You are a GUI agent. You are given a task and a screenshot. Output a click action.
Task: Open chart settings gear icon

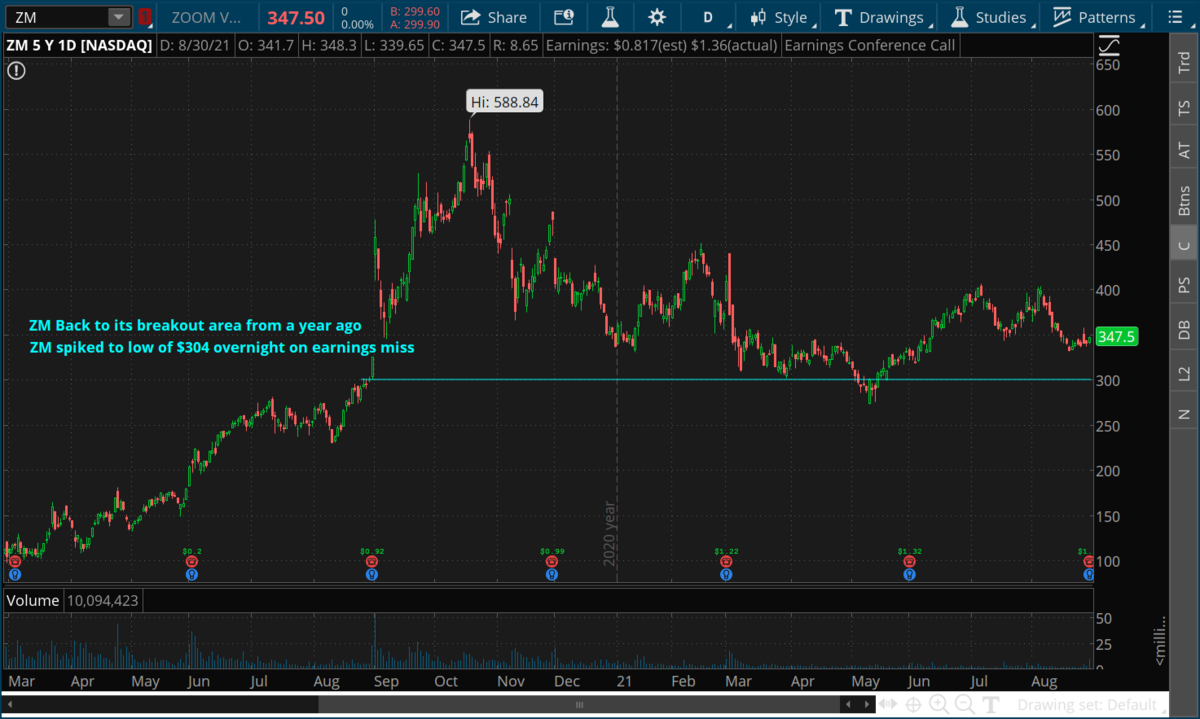pos(656,17)
